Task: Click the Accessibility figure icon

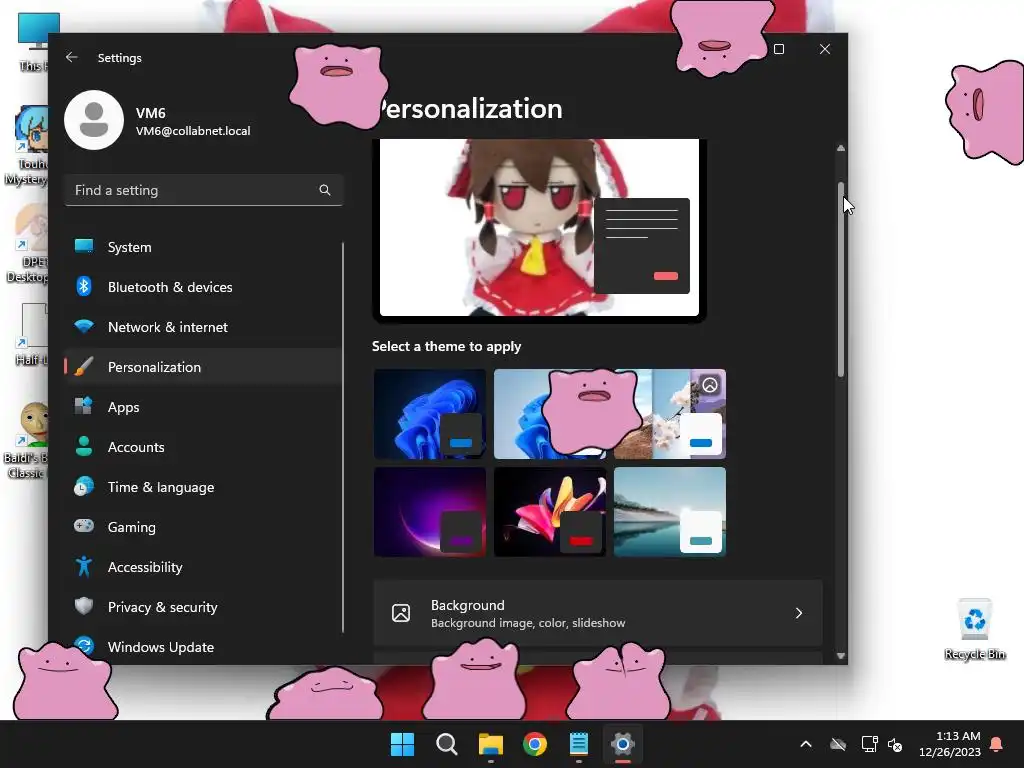Action: (x=84, y=566)
